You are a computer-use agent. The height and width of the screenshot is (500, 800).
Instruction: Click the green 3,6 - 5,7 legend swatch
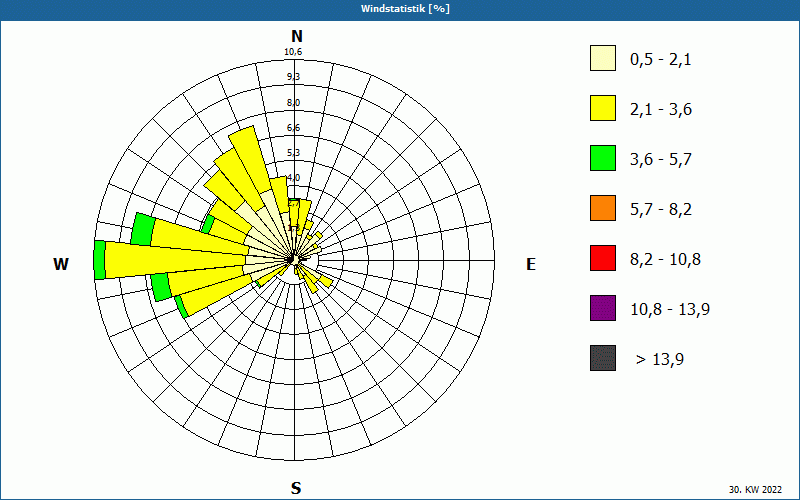click(603, 158)
